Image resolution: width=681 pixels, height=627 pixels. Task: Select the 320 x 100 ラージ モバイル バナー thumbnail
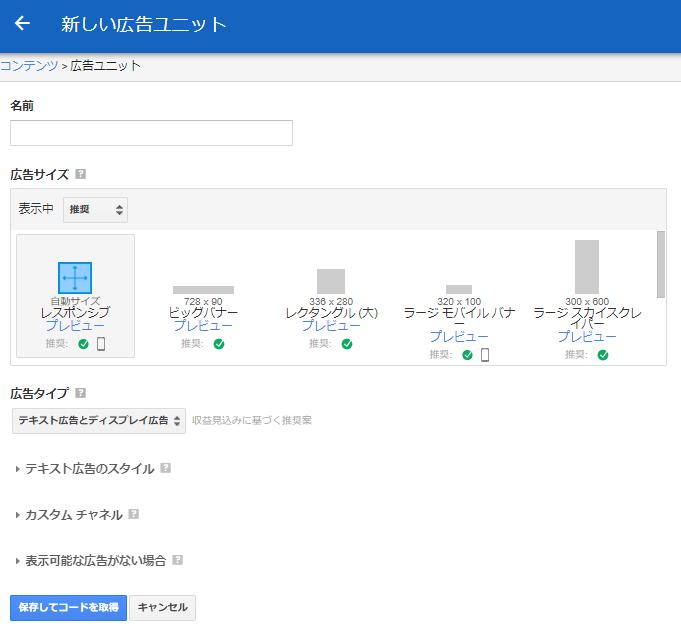coord(459,290)
